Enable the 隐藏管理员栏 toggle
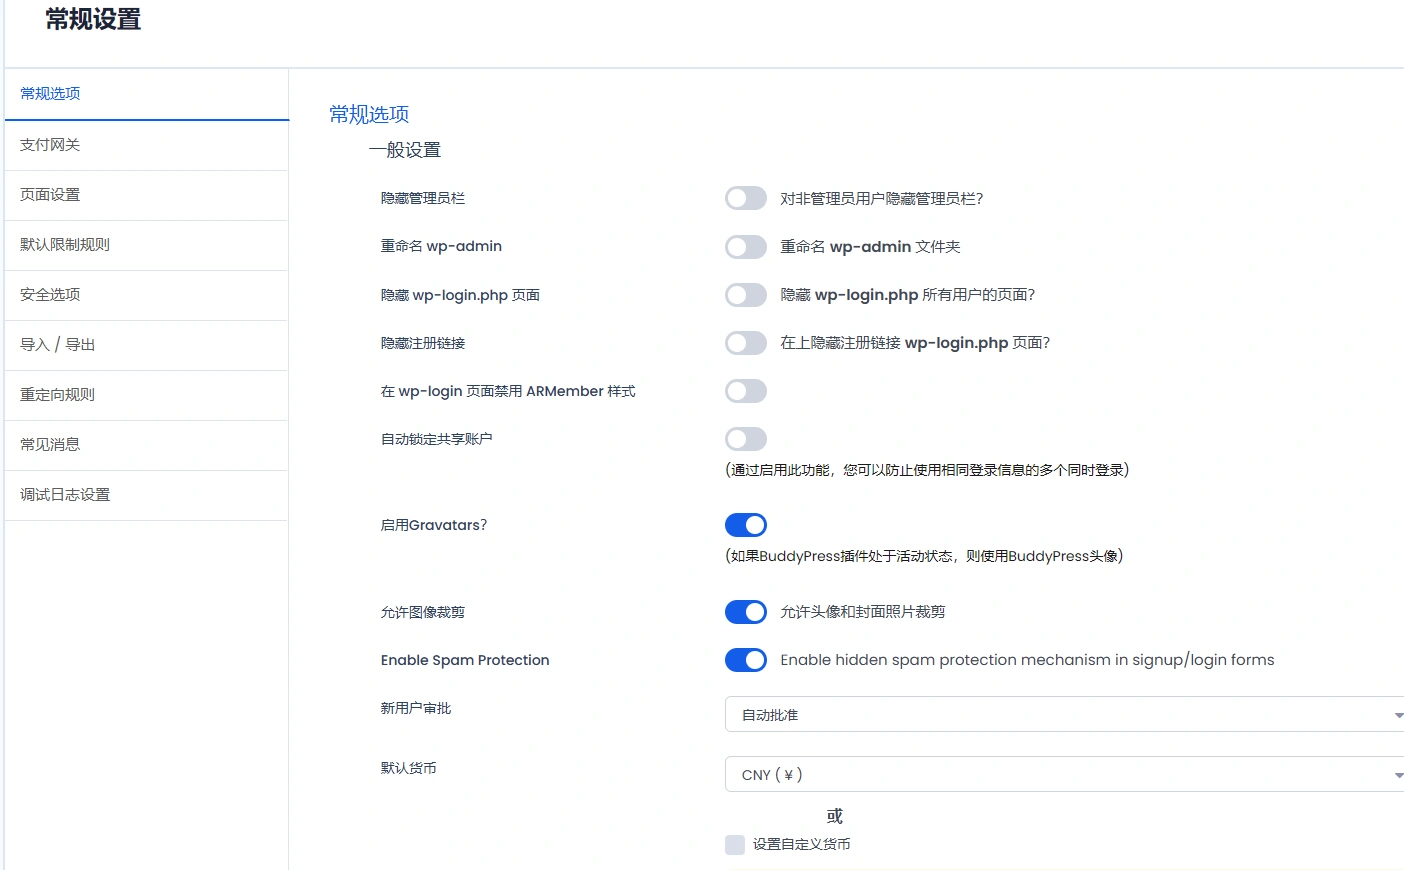This screenshot has width=1404, height=870. 745,198
